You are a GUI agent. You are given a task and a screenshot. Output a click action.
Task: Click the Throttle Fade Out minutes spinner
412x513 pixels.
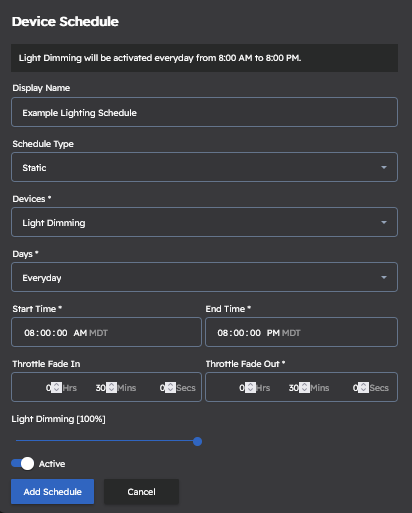pos(304,387)
